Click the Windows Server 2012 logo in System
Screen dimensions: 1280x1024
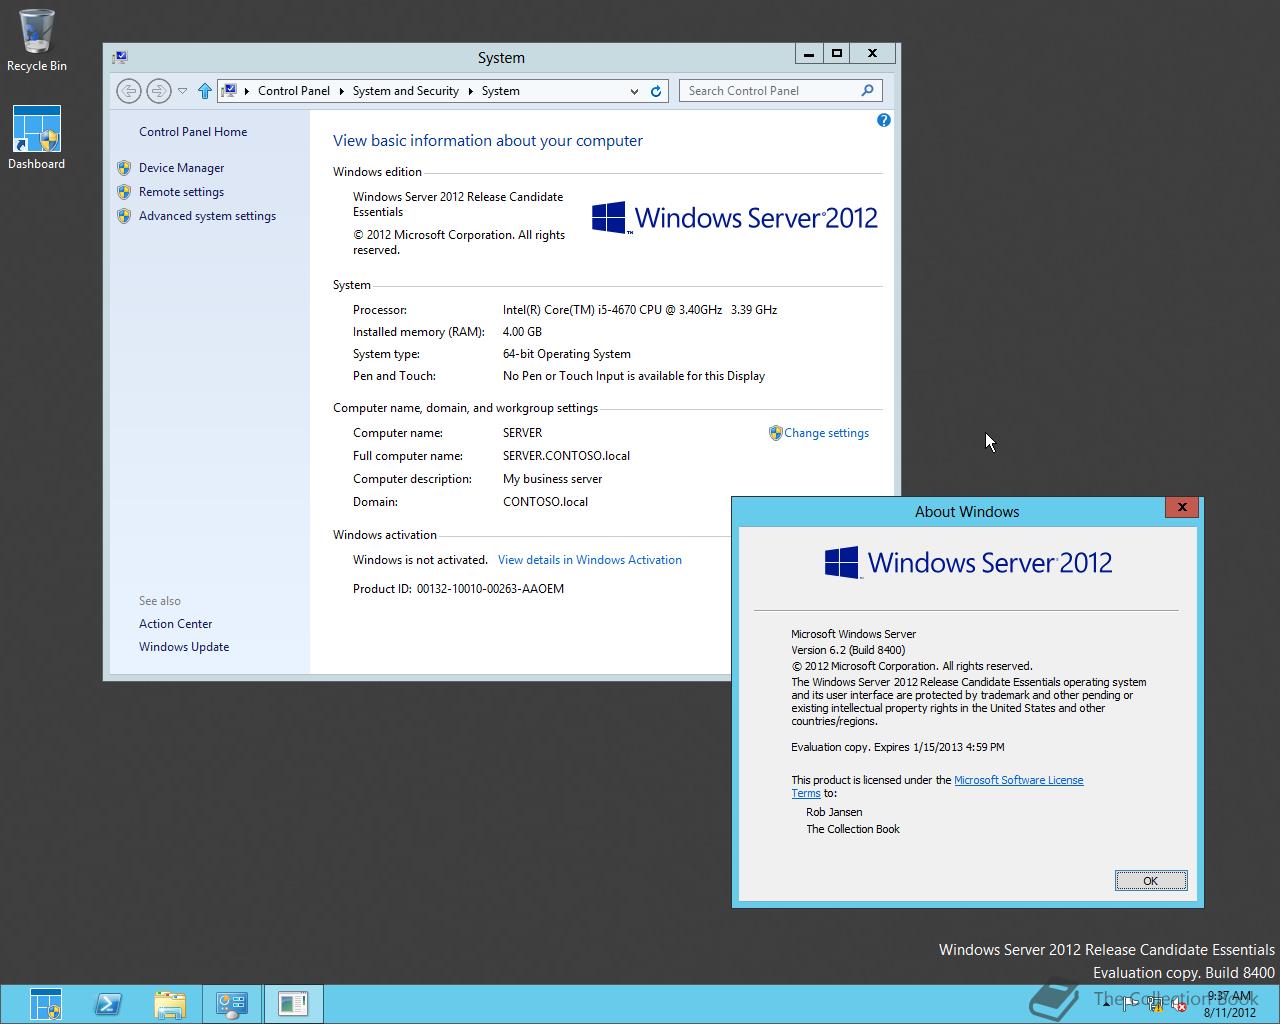click(734, 218)
